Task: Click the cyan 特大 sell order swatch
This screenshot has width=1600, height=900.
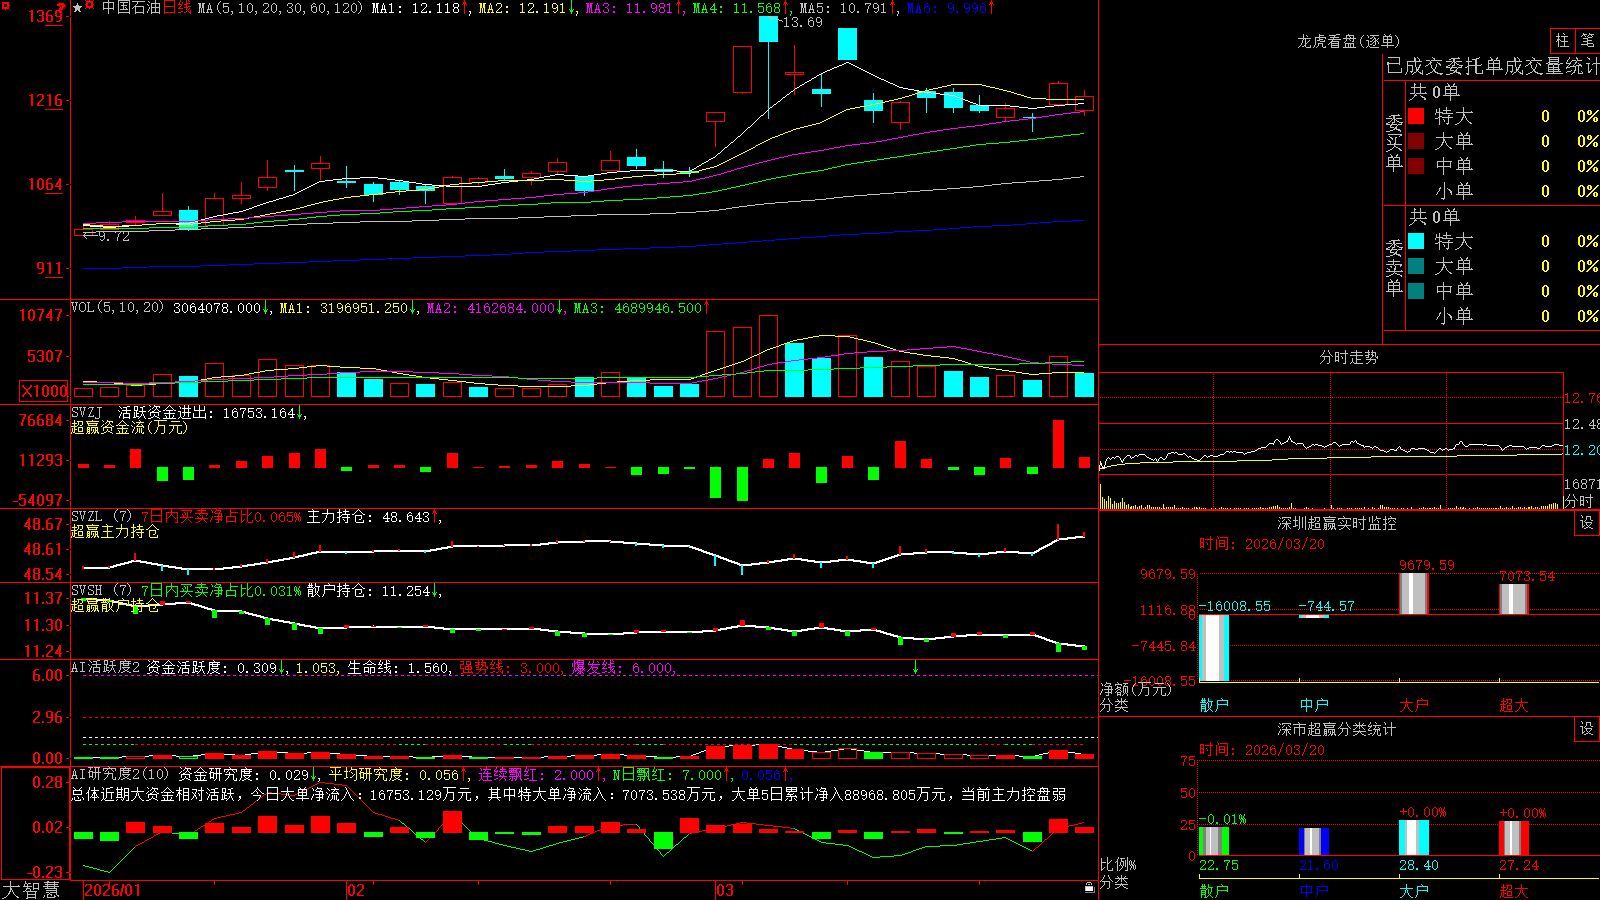Action: pyautogui.click(x=1416, y=241)
